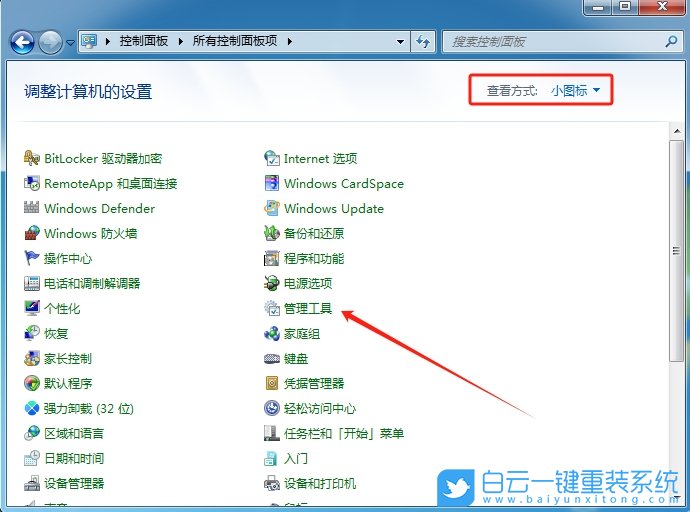Open BitLocker 驱动器加密 icon

click(32, 158)
